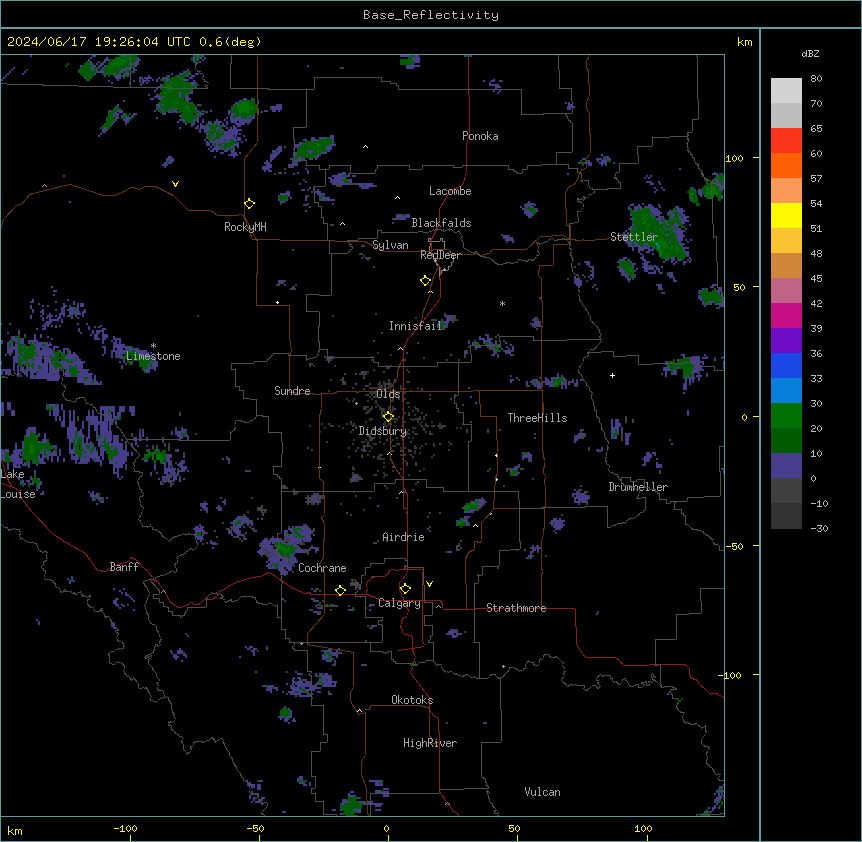
Task: Click the 45 value in the legend
Action: coord(816,278)
